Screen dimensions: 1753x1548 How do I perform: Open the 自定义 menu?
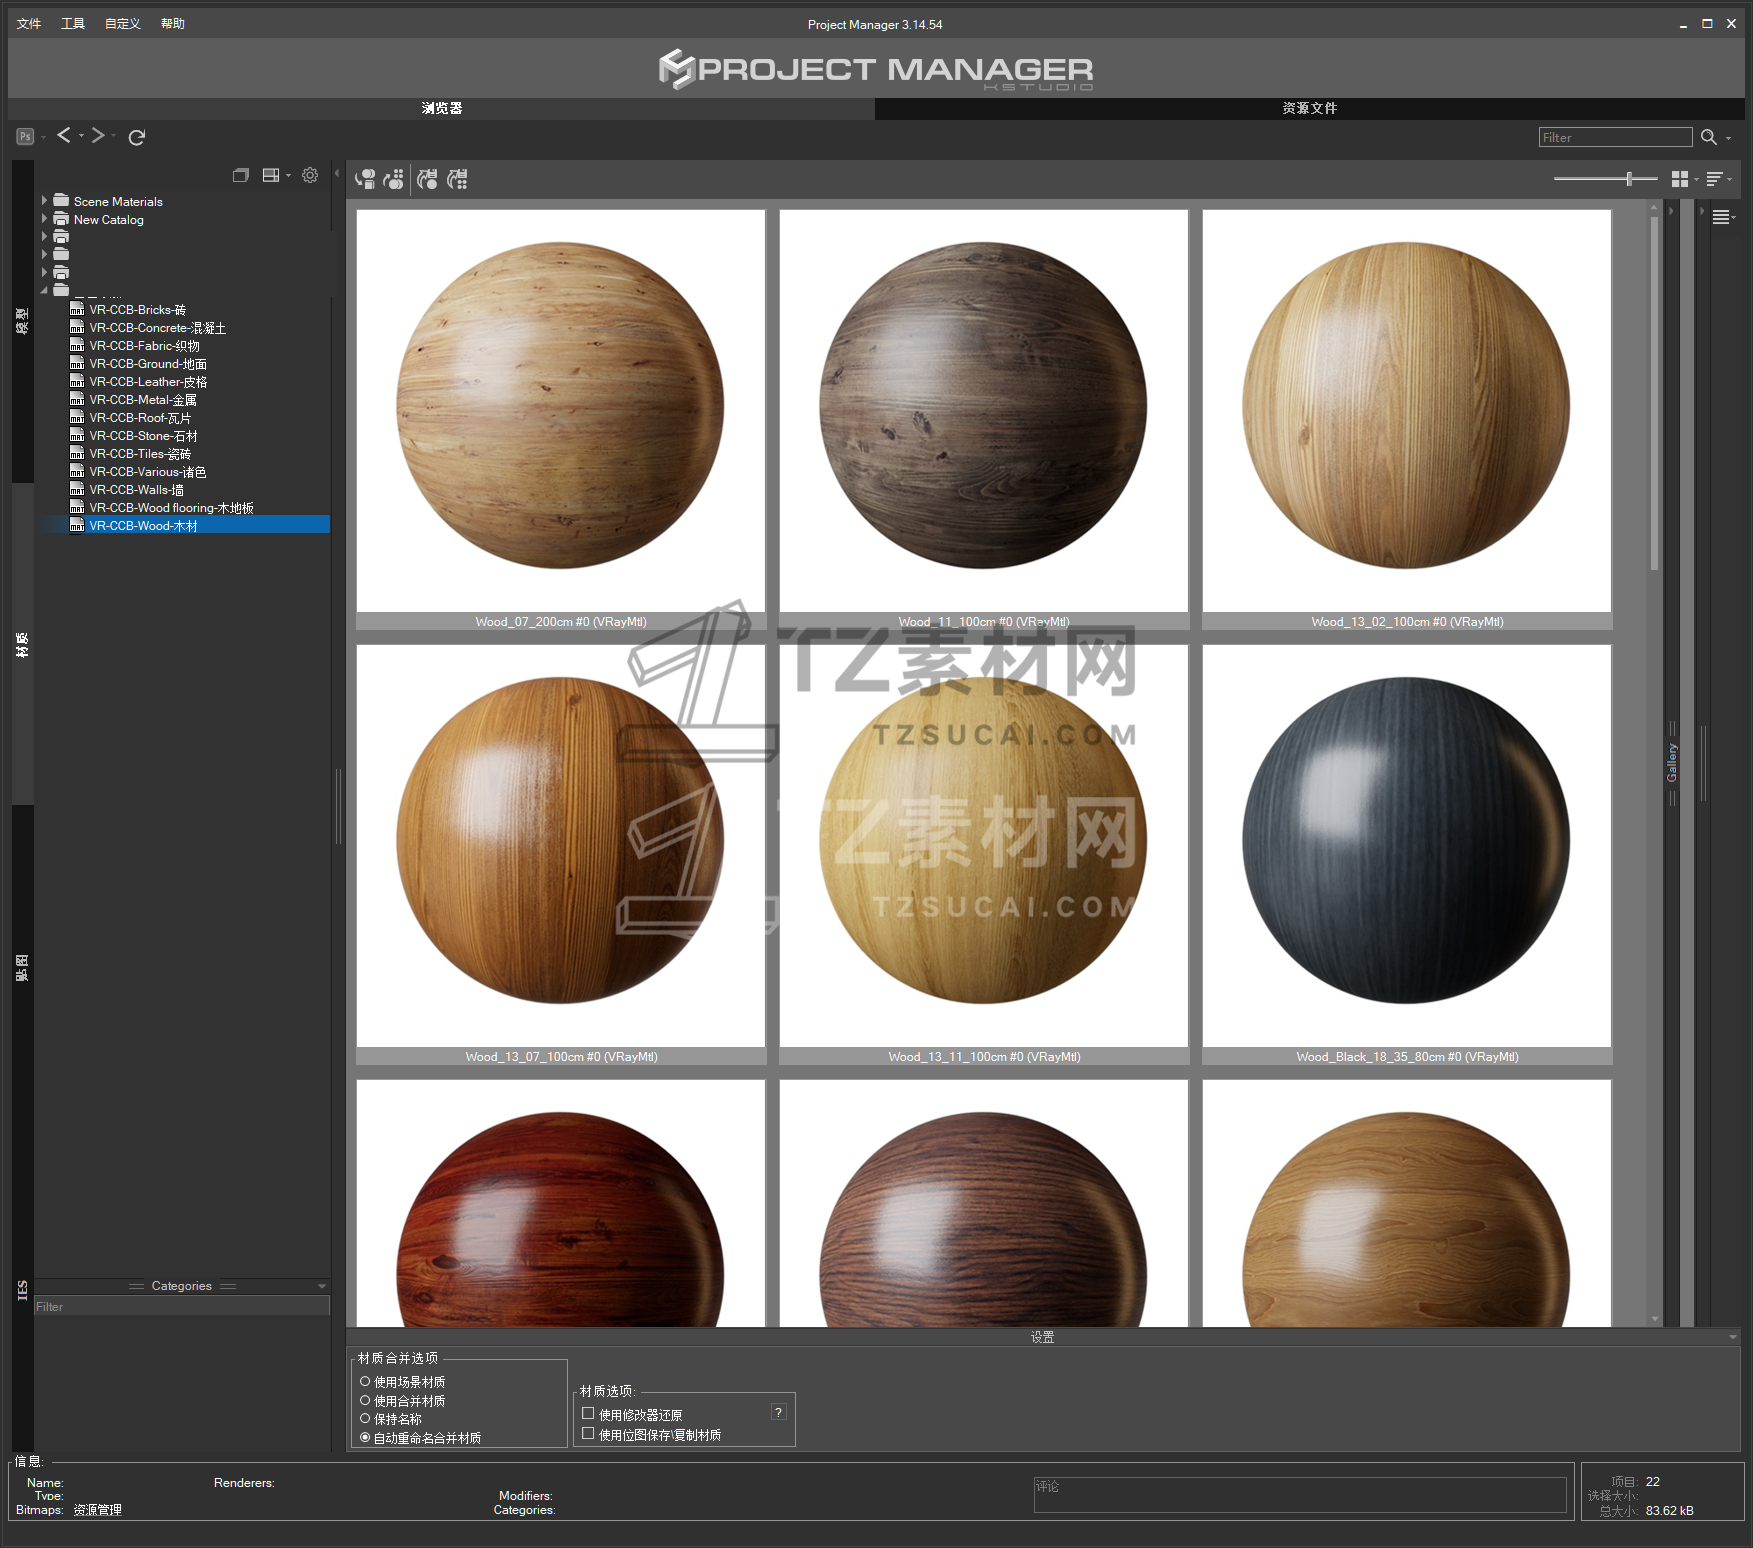(x=123, y=24)
